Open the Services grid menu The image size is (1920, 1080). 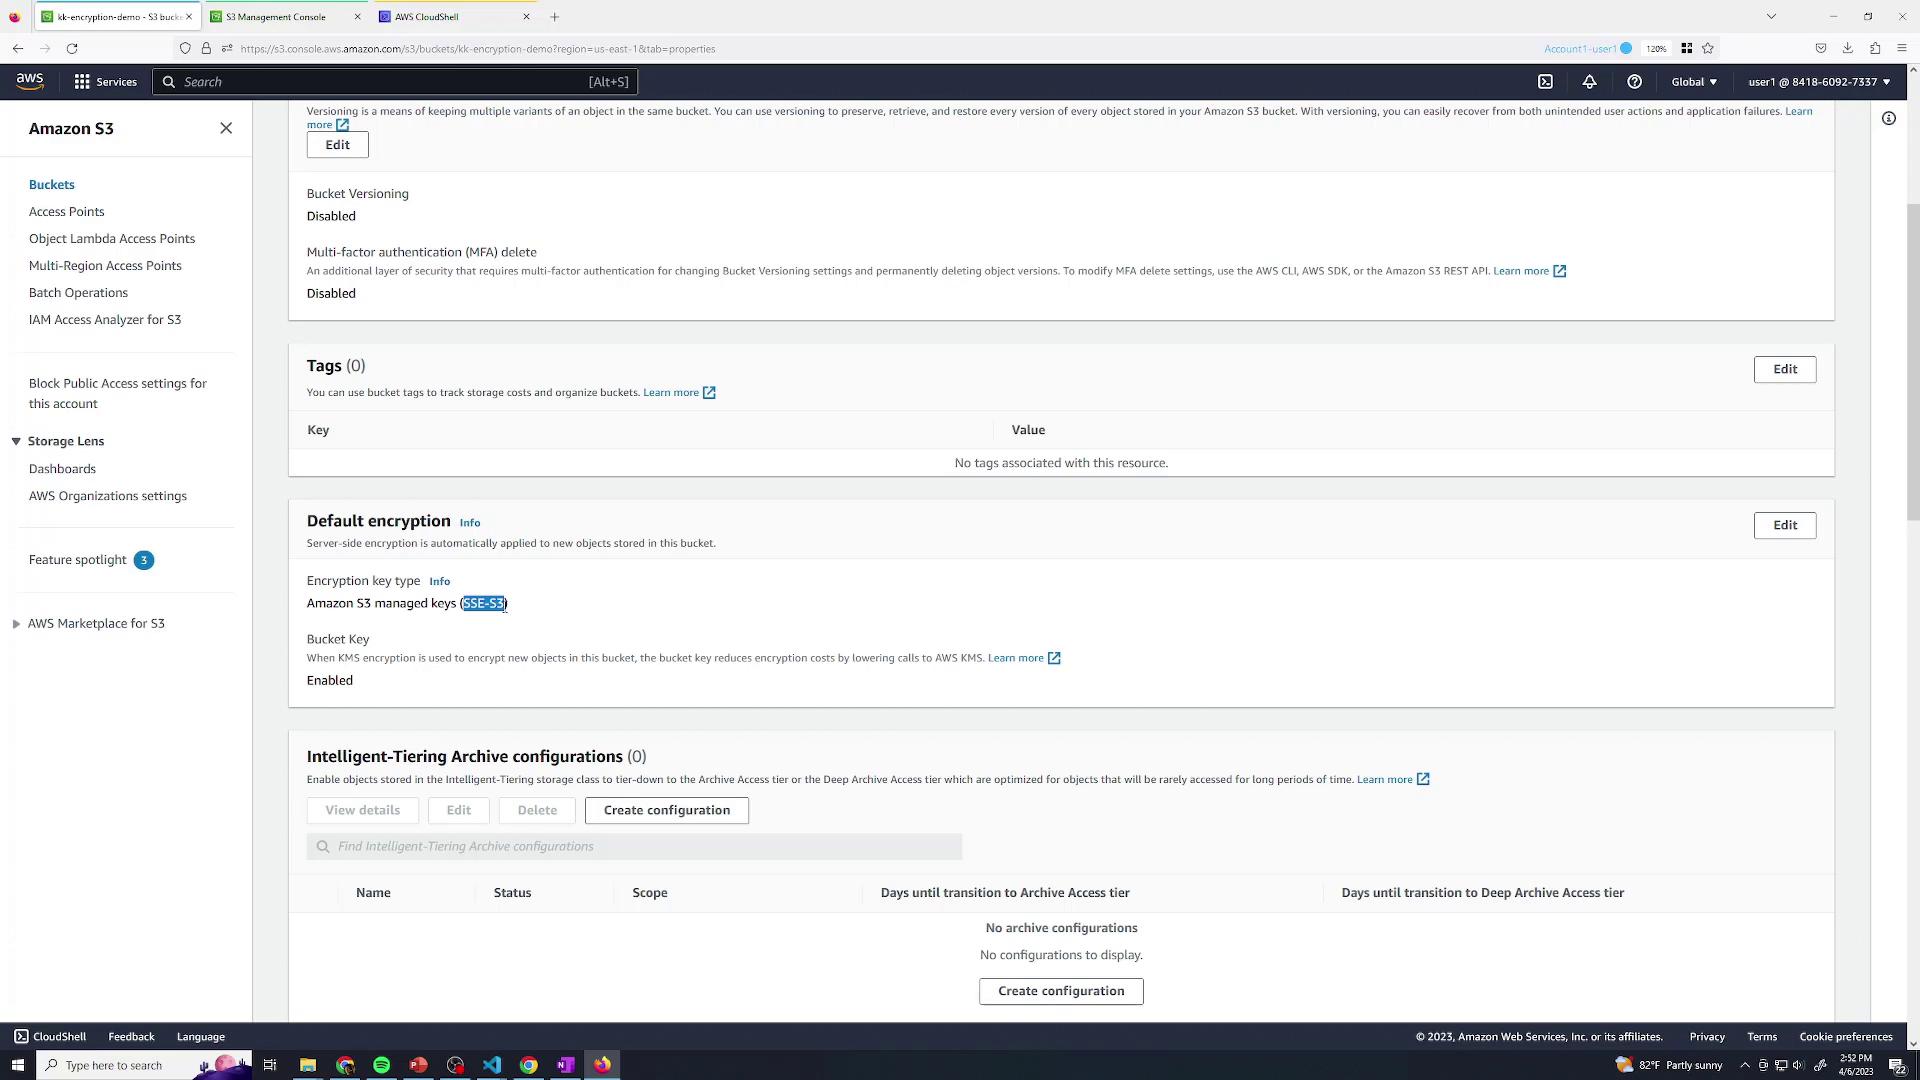105,82
